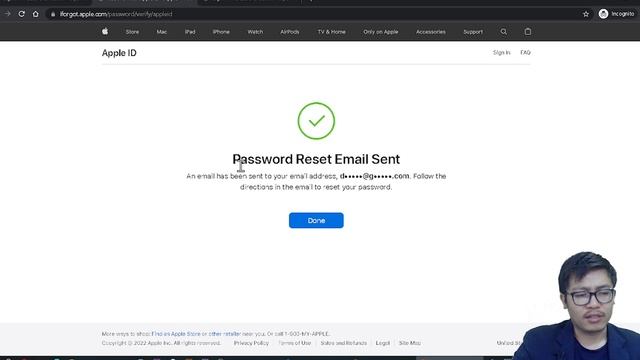640x360 pixels.
Task: Click the Apple ID heading link
Action: tap(119, 53)
